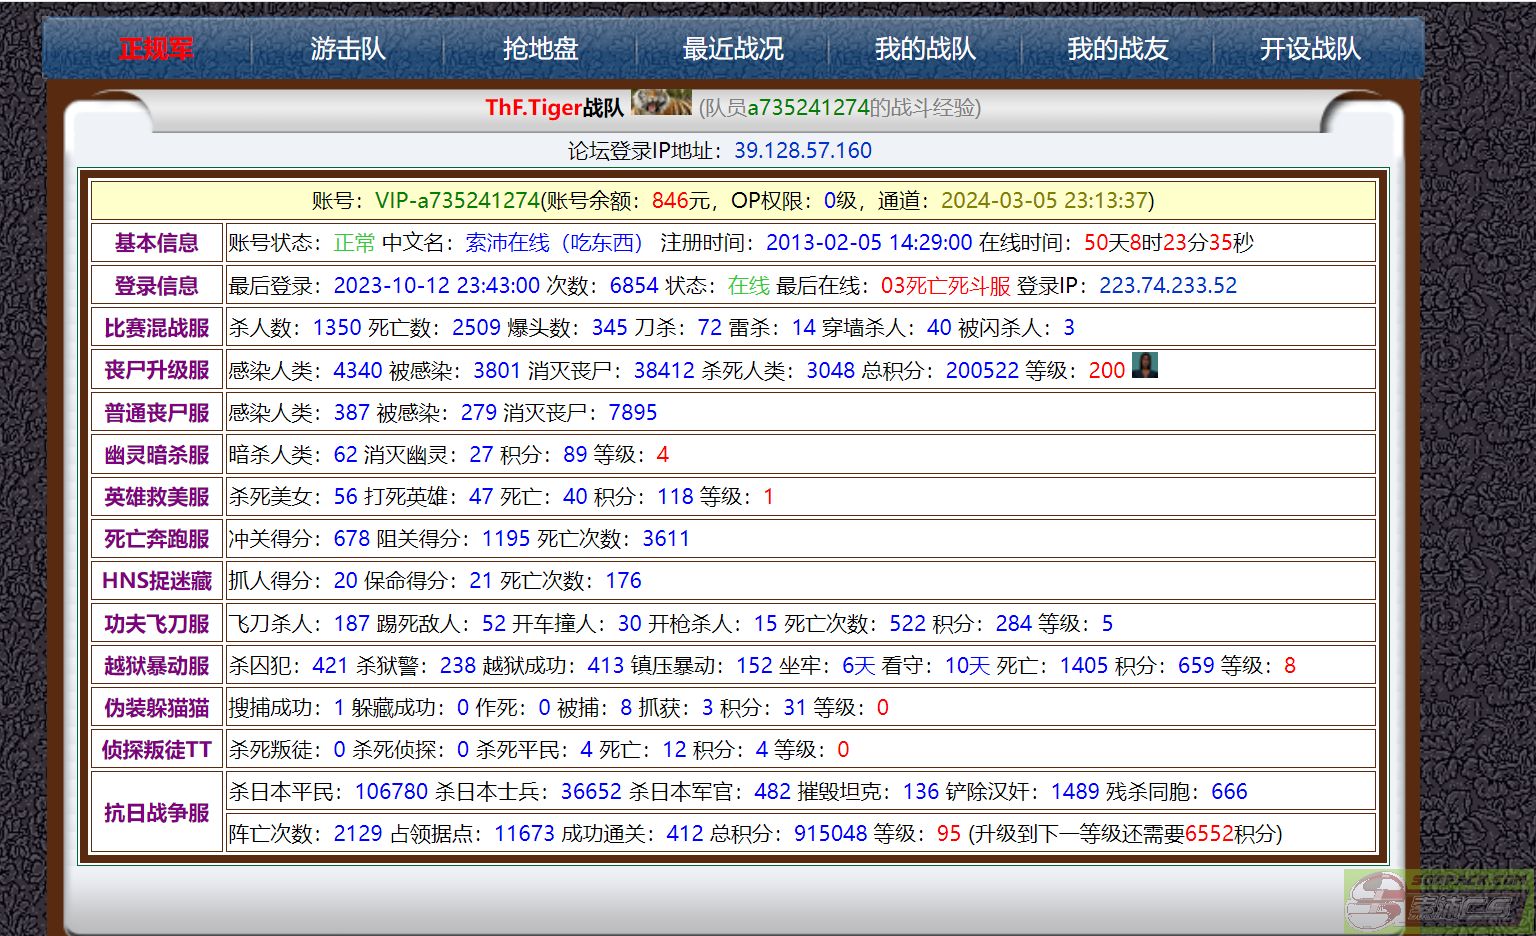Click death count 176 in HNS捉迷藏
Viewport: 1536px width, 936px height.
tap(624, 581)
